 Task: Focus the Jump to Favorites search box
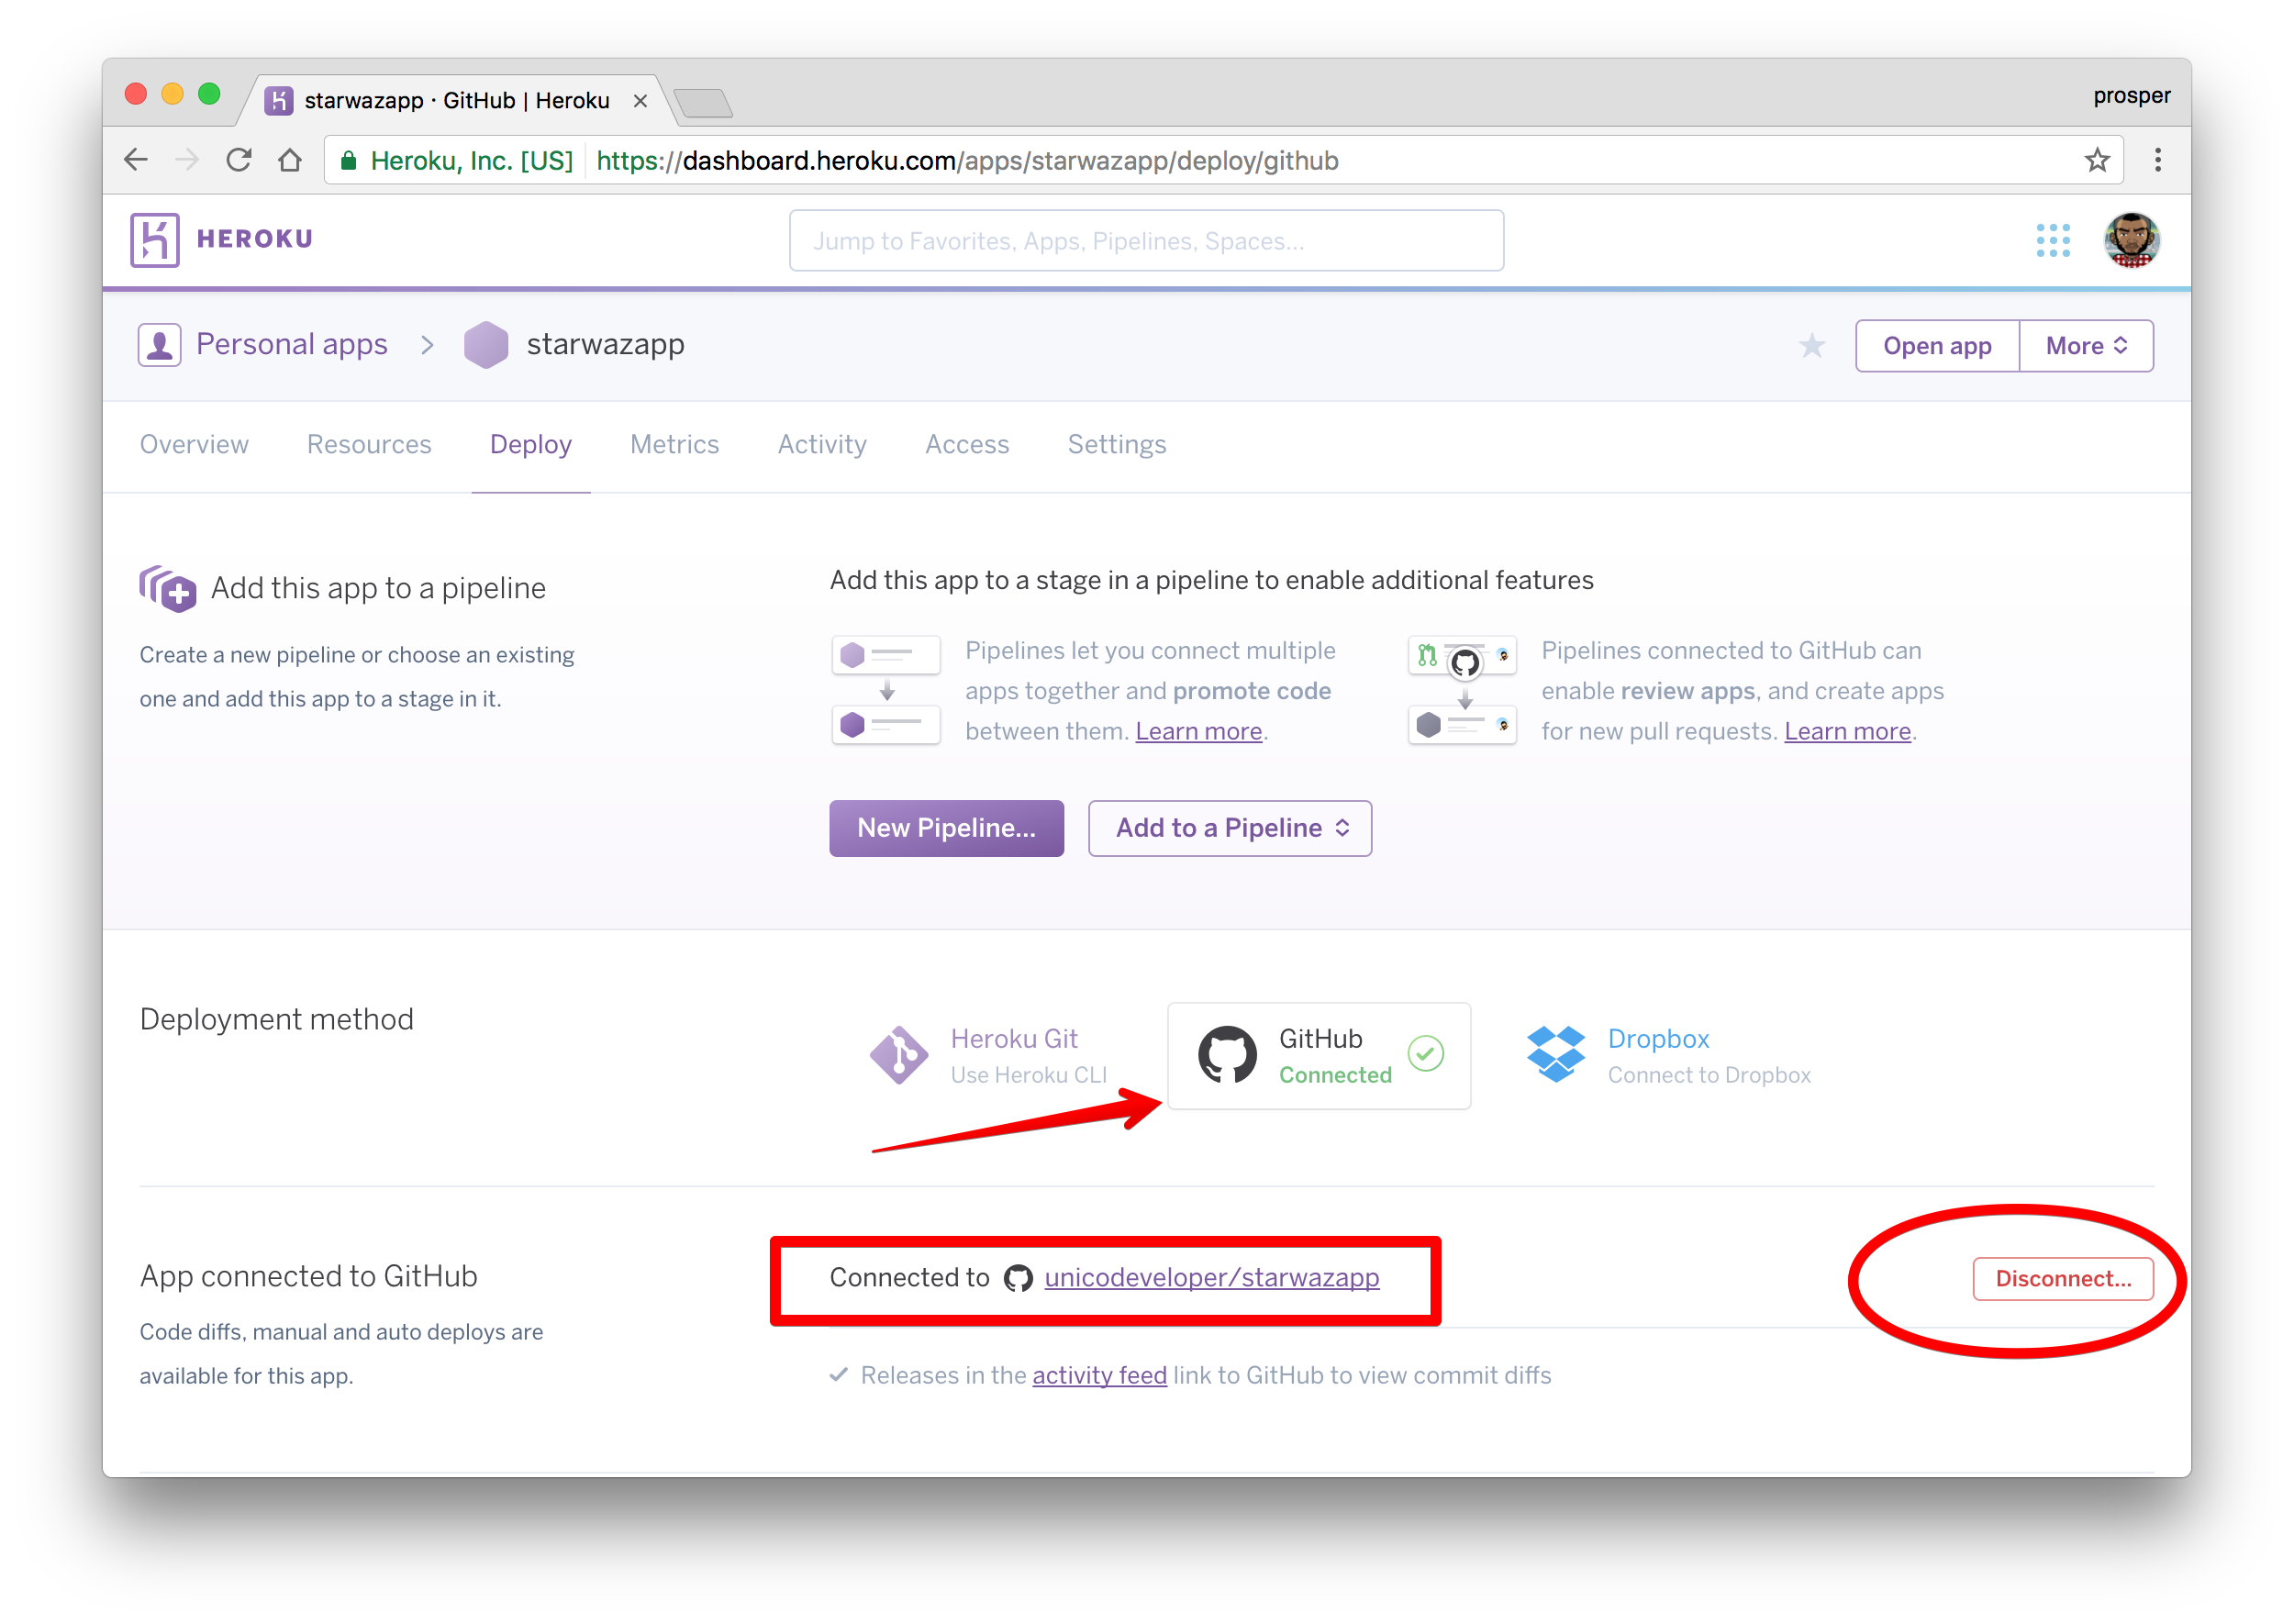point(1146,241)
